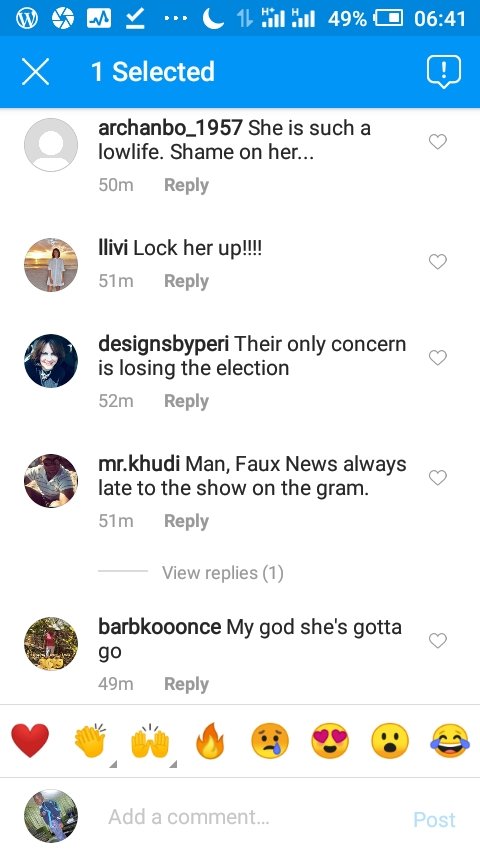Image resolution: width=480 pixels, height=854 pixels.
Task: Insert the fire emoji
Action: (210, 741)
